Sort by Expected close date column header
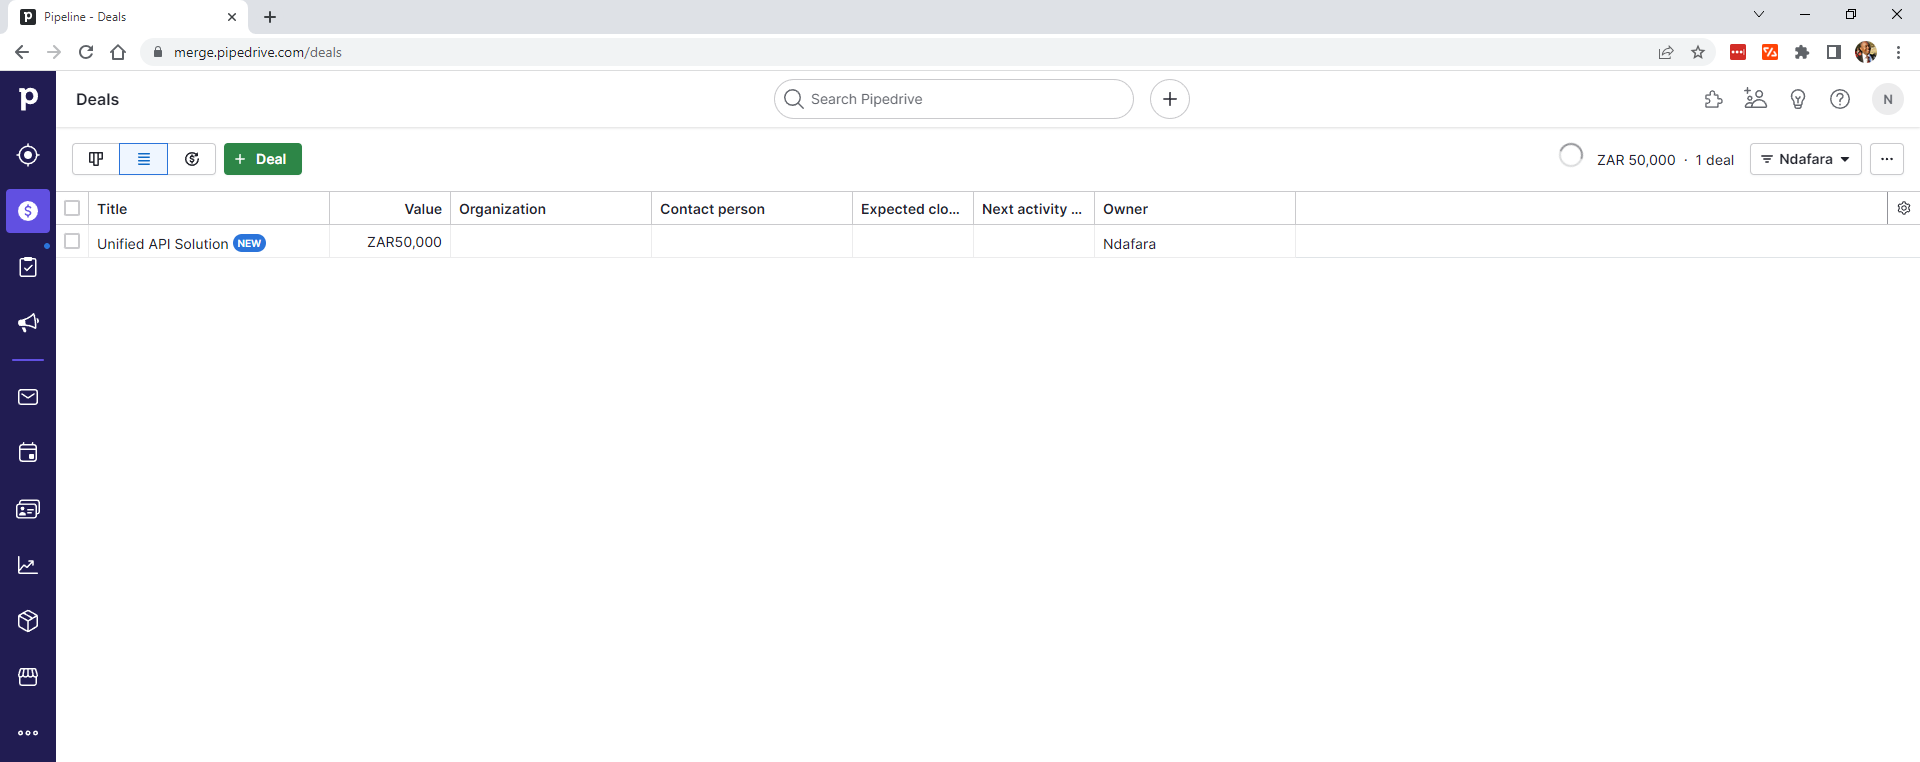This screenshot has height=762, width=1920. 913,209
